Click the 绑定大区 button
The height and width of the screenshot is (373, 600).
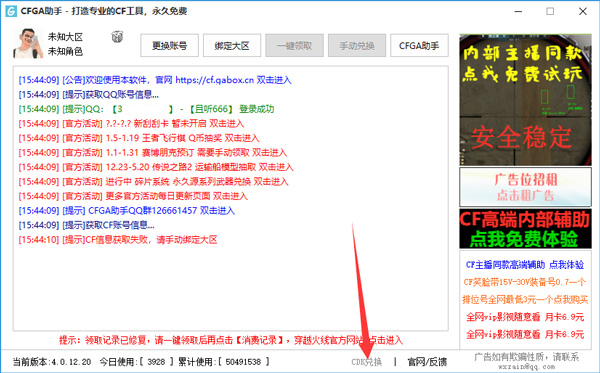(232, 46)
